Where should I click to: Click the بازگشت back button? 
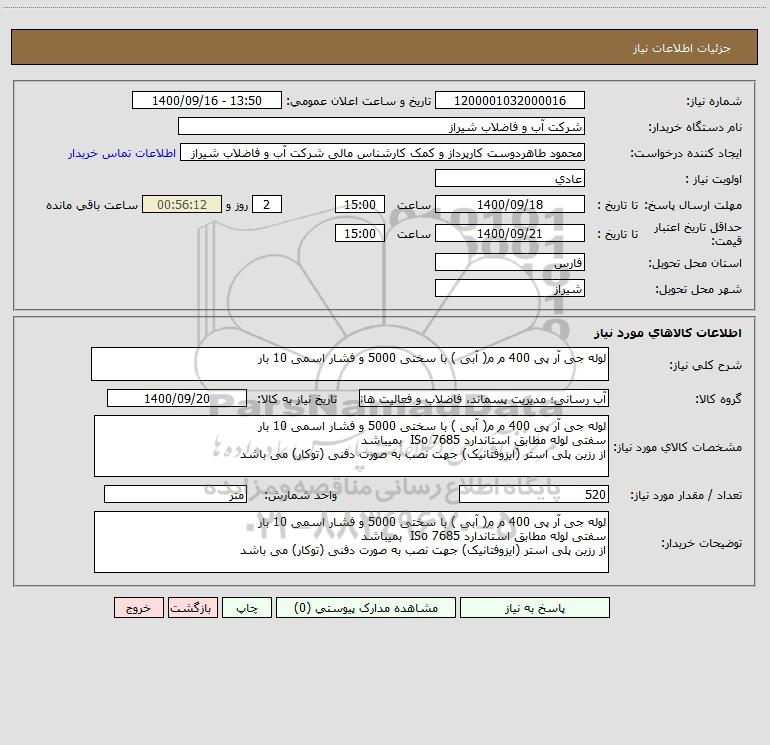pos(192,608)
